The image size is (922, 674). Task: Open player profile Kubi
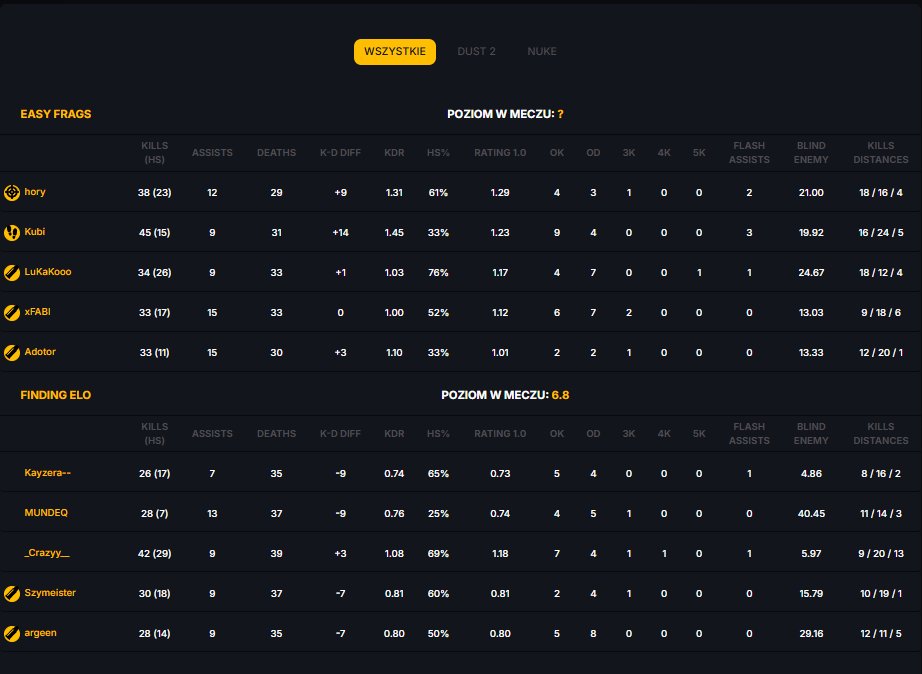pos(35,232)
